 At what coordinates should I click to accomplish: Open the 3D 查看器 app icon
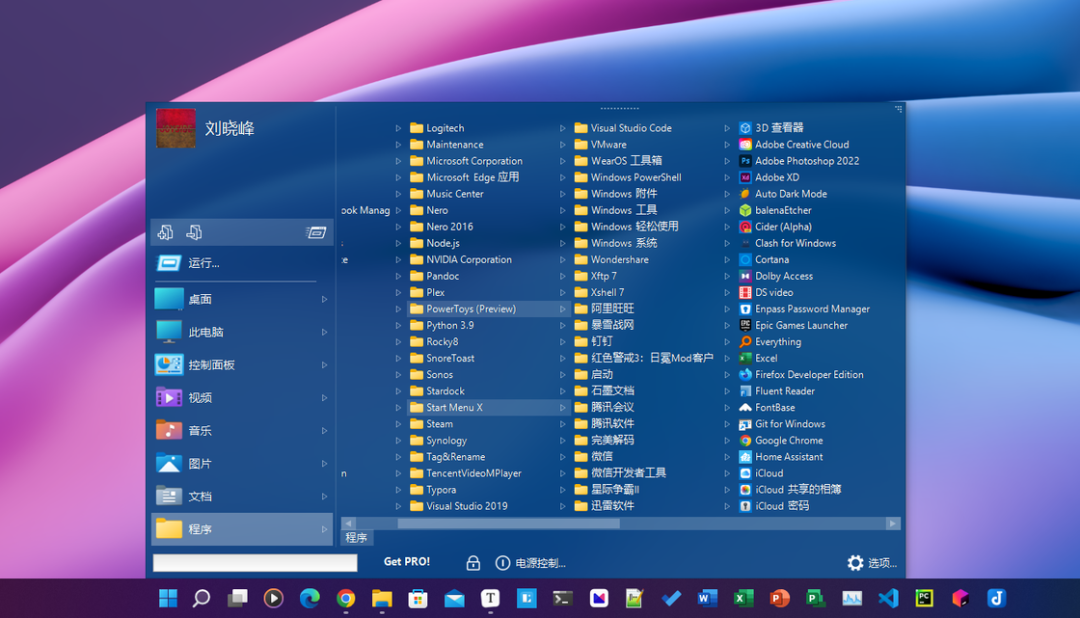745,127
